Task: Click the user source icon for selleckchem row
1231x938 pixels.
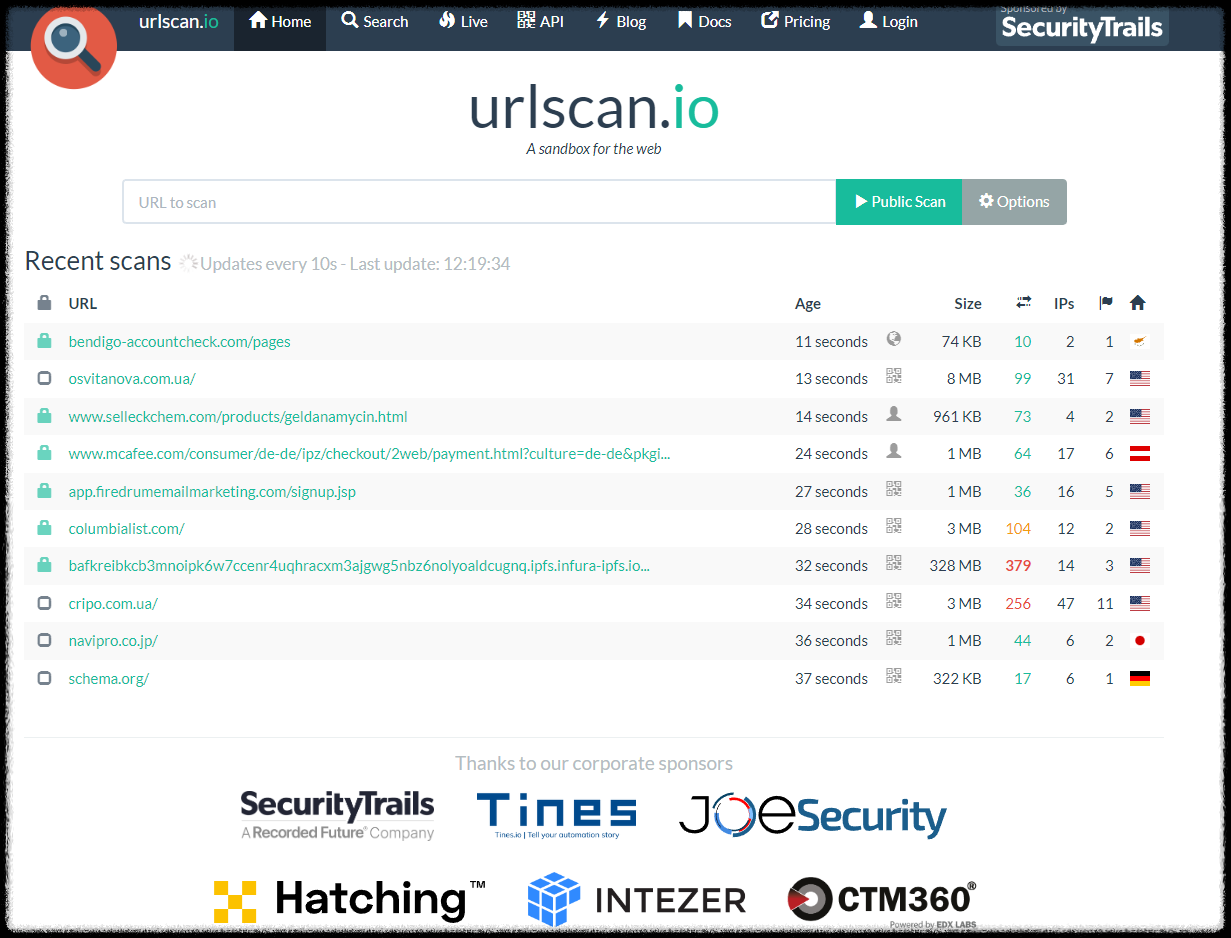Action: (x=894, y=414)
